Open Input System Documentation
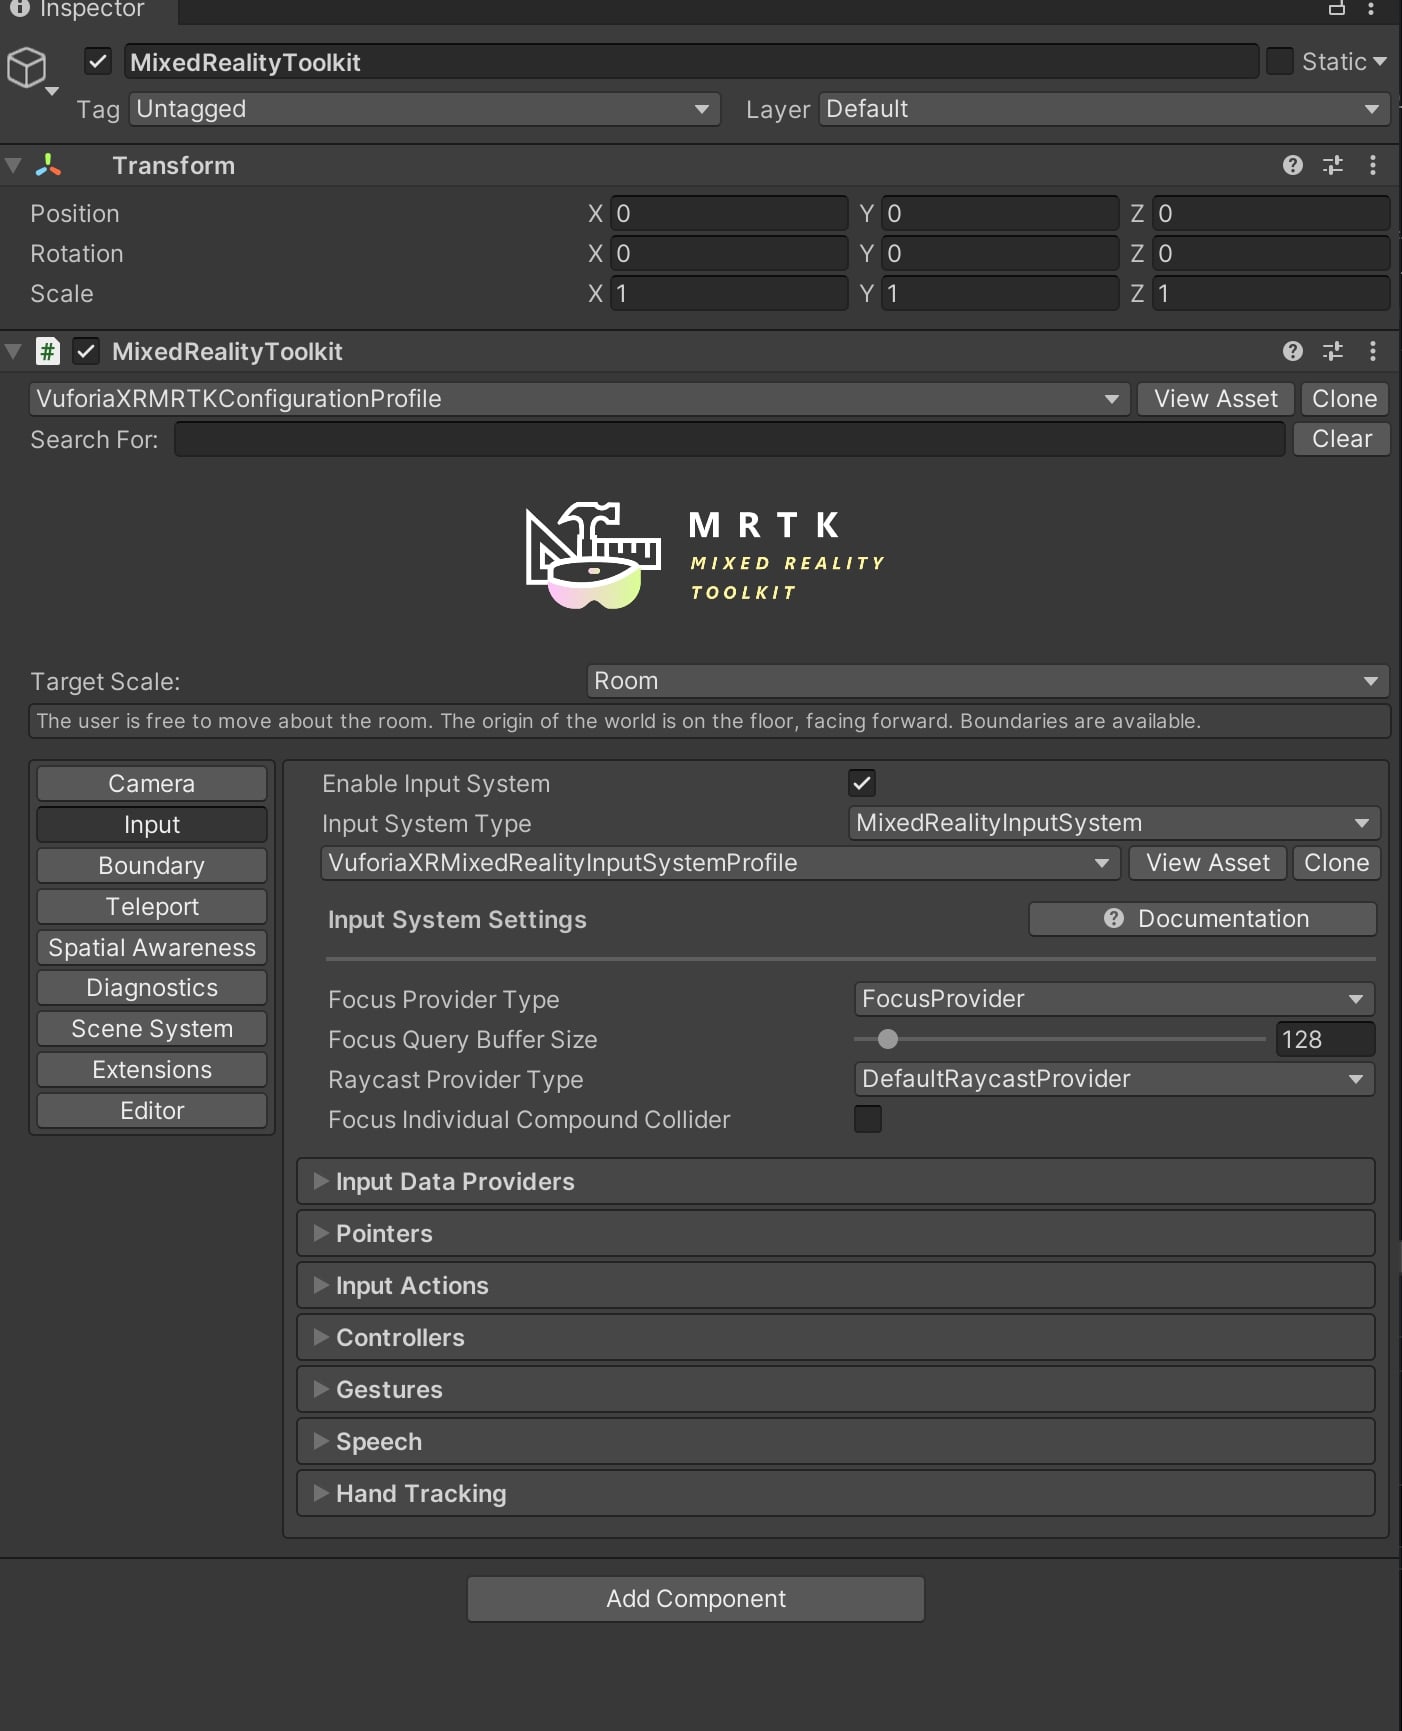The height and width of the screenshot is (1731, 1402). coord(1203,919)
